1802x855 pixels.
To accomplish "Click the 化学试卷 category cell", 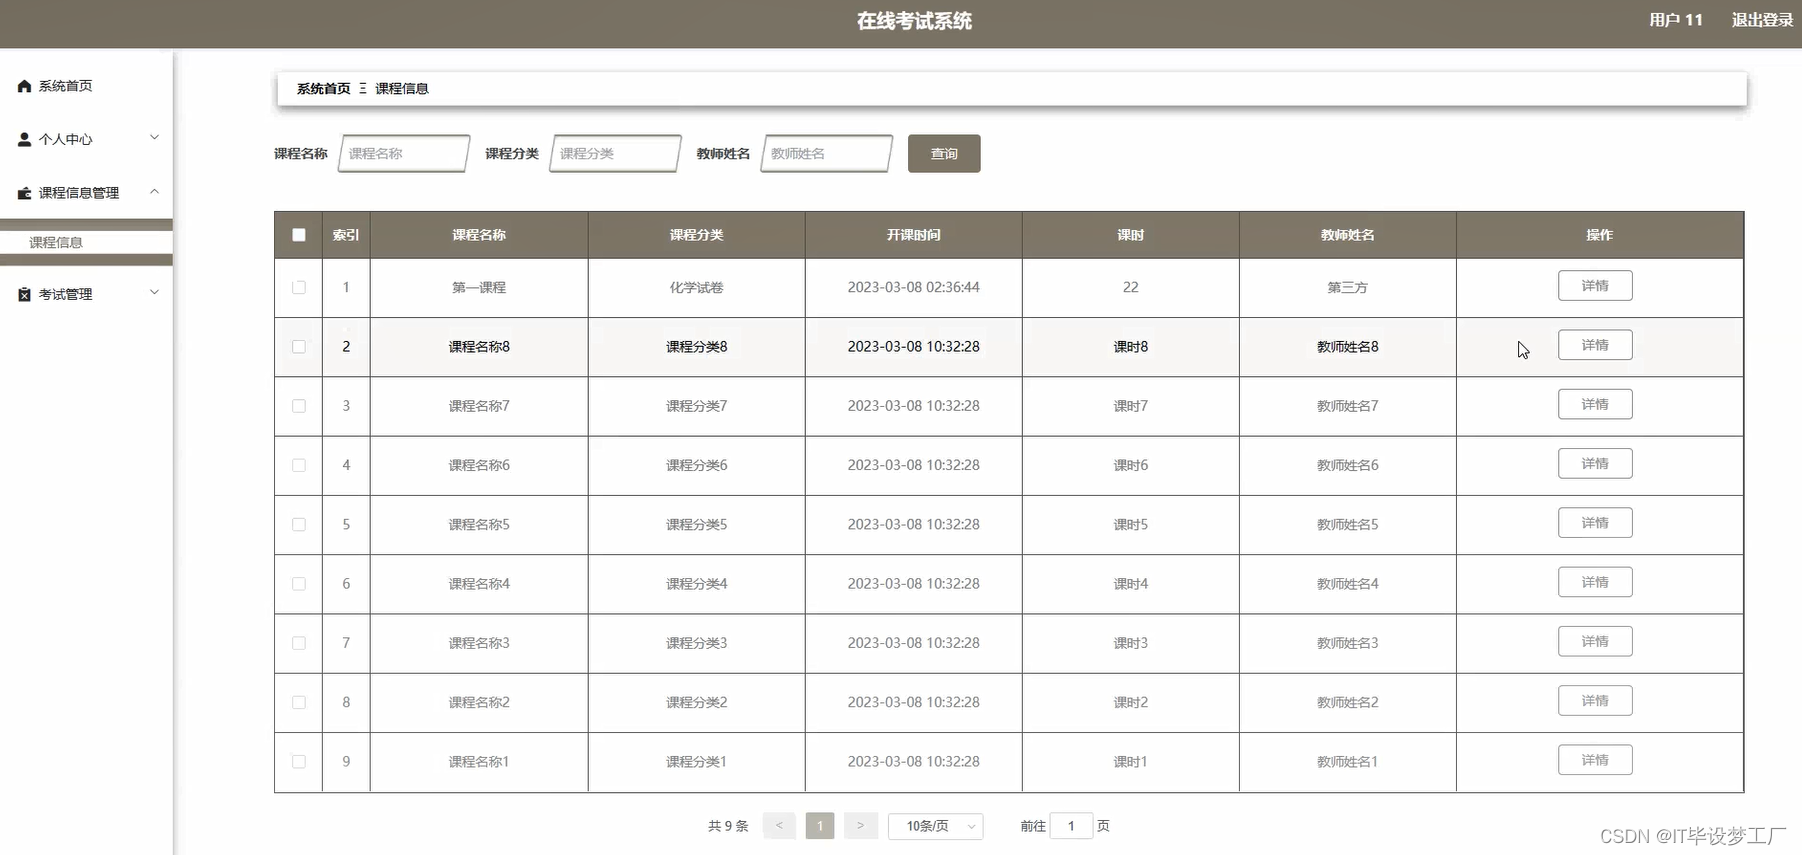I will (x=696, y=287).
